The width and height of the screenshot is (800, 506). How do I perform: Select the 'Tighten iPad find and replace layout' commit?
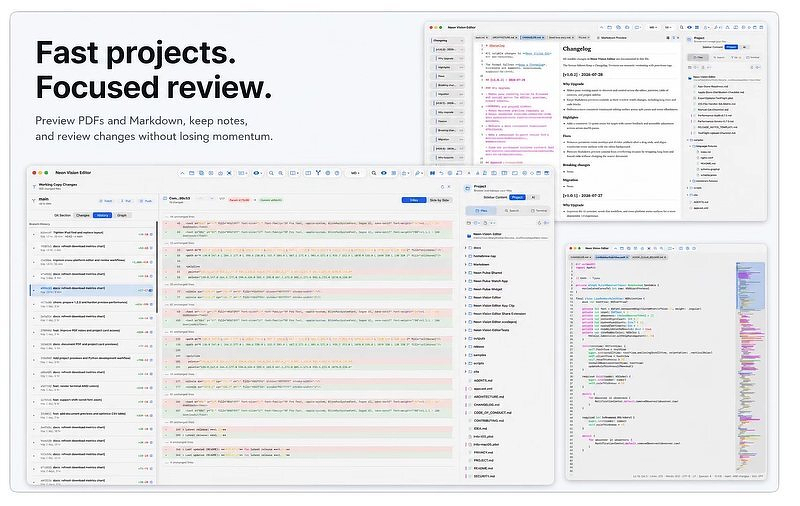pos(92,234)
